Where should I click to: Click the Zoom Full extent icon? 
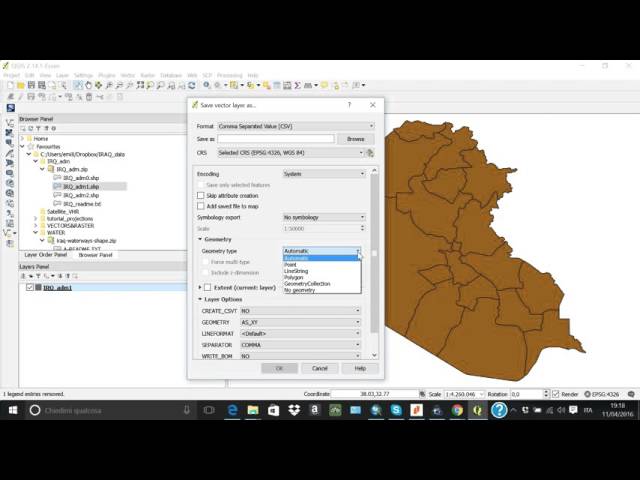pyautogui.click(x=140, y=85)
